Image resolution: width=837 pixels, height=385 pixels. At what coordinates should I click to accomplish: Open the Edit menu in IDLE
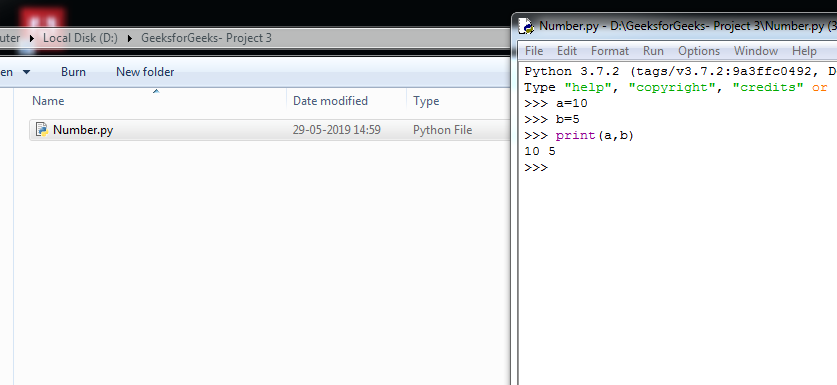tap(566, 51)
